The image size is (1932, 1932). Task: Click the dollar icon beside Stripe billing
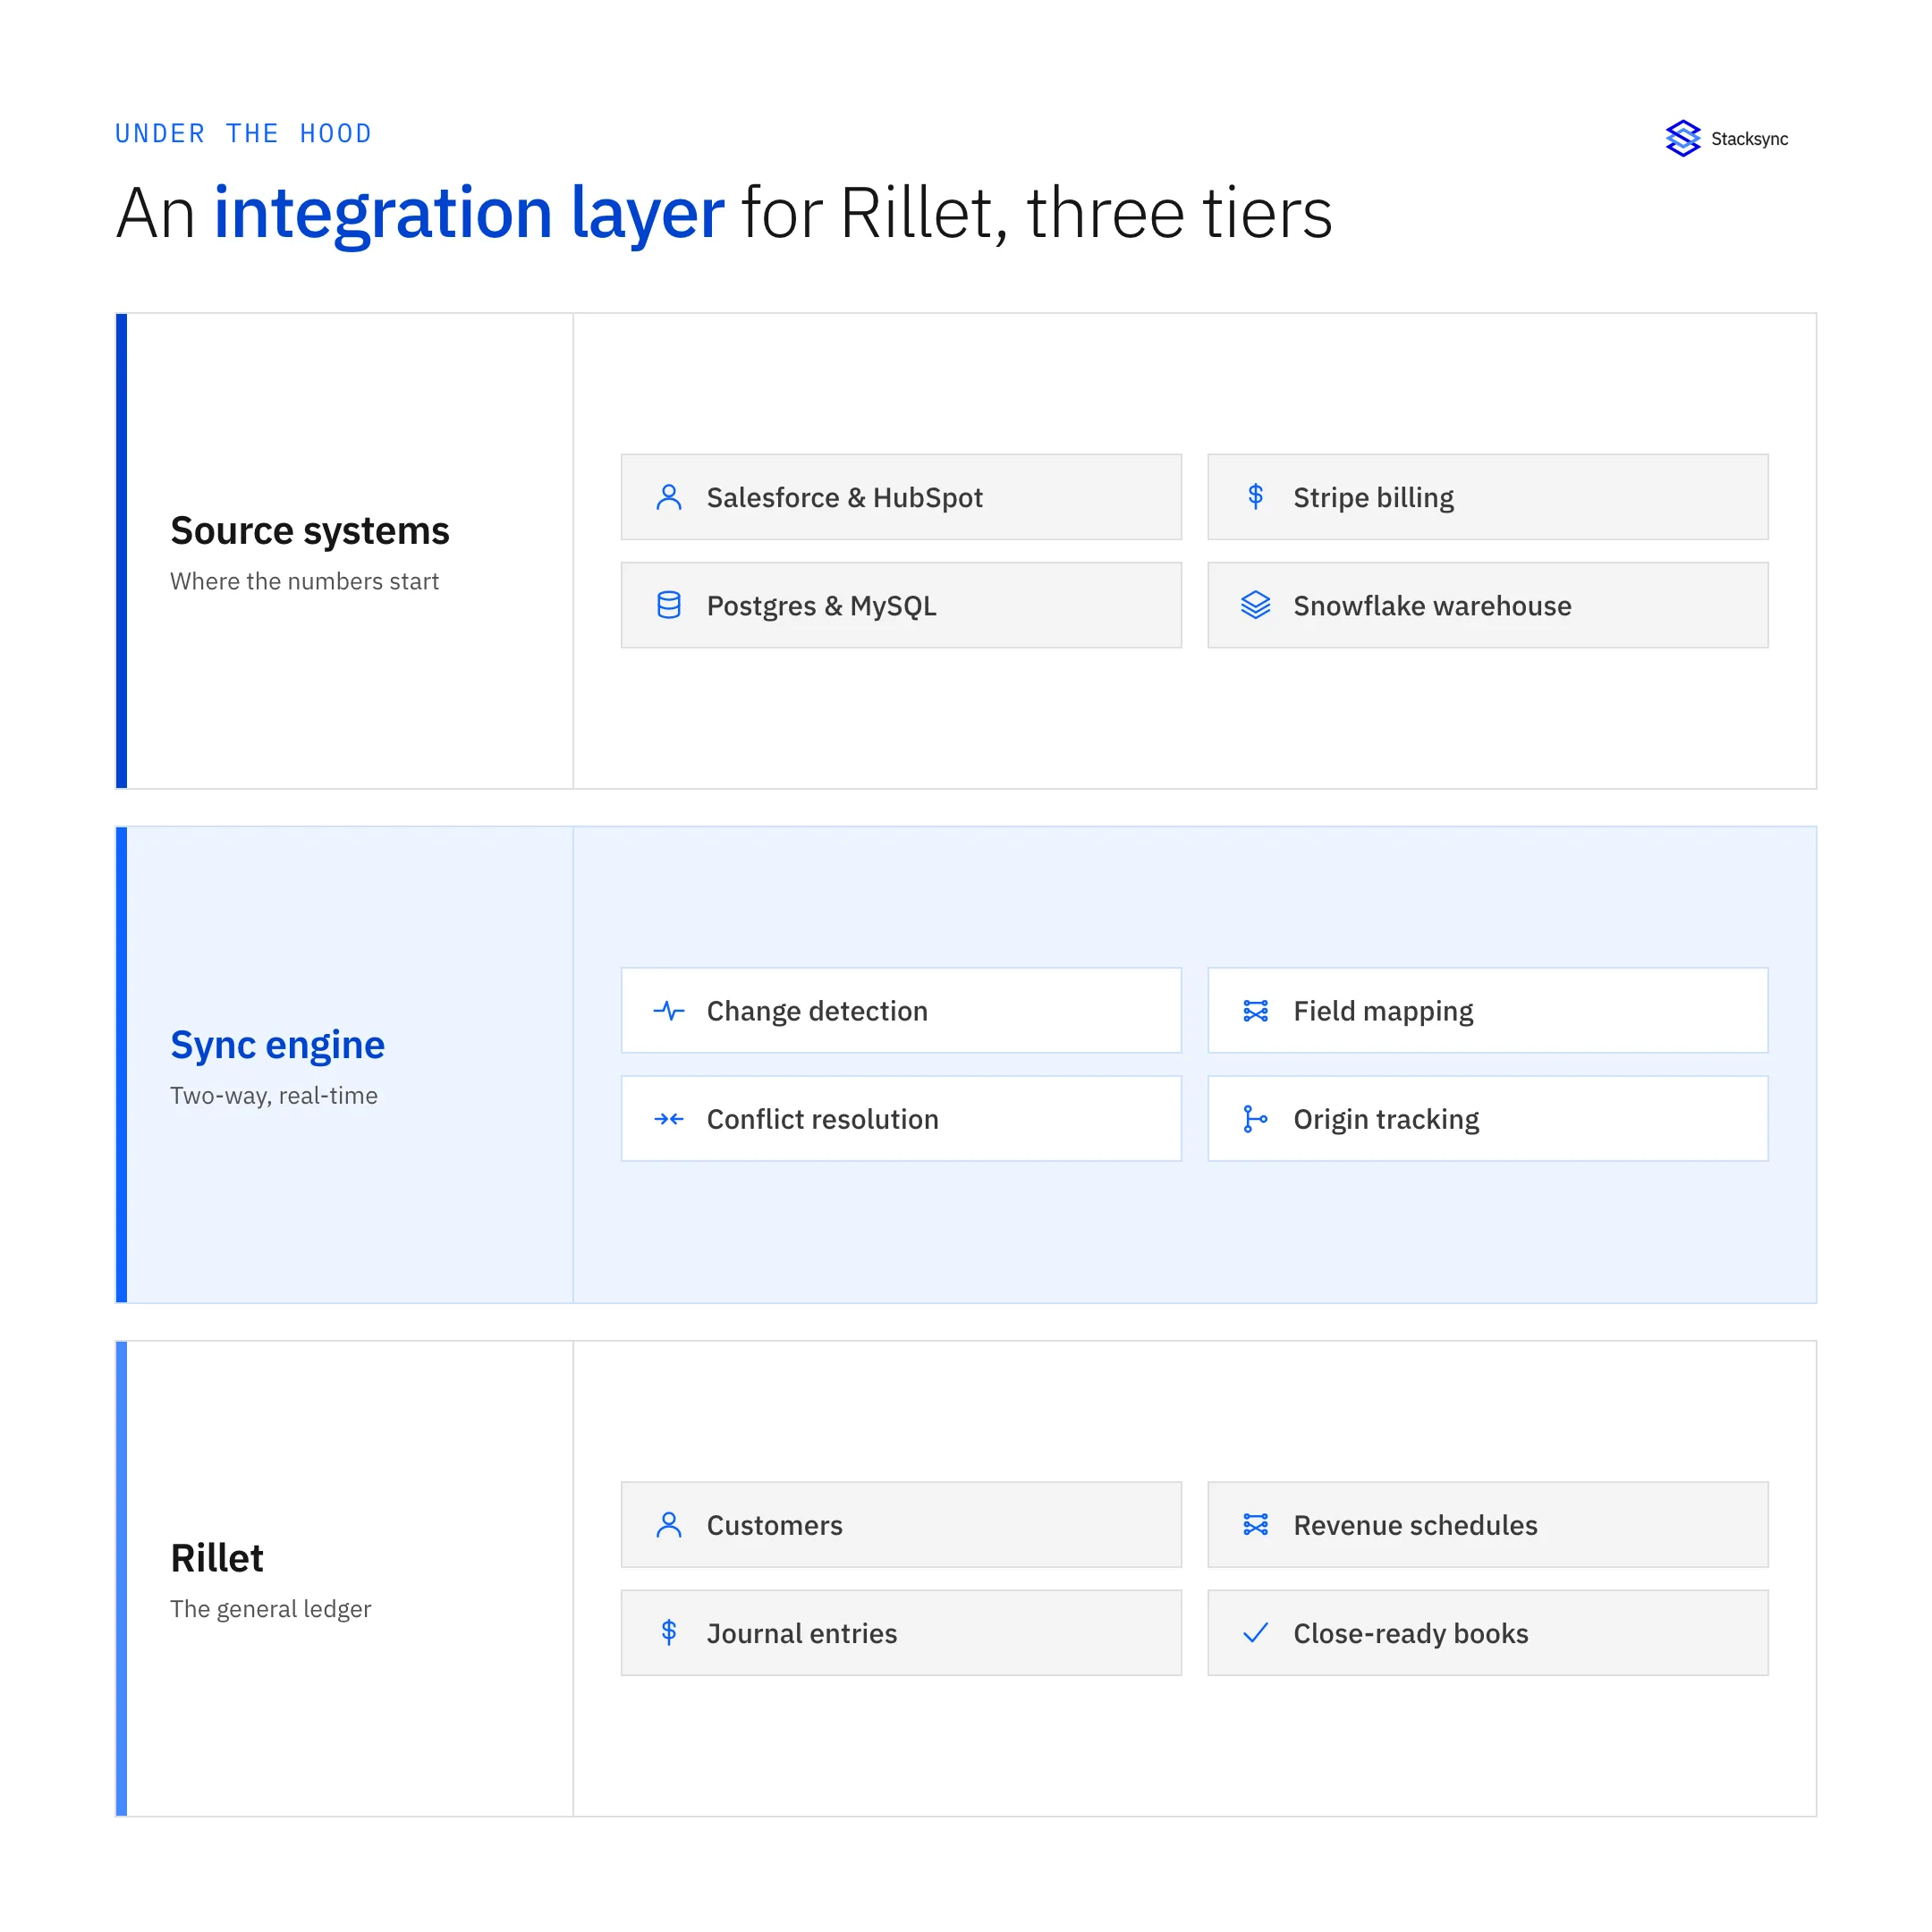pyautogui.click(x=1256, y=497)
